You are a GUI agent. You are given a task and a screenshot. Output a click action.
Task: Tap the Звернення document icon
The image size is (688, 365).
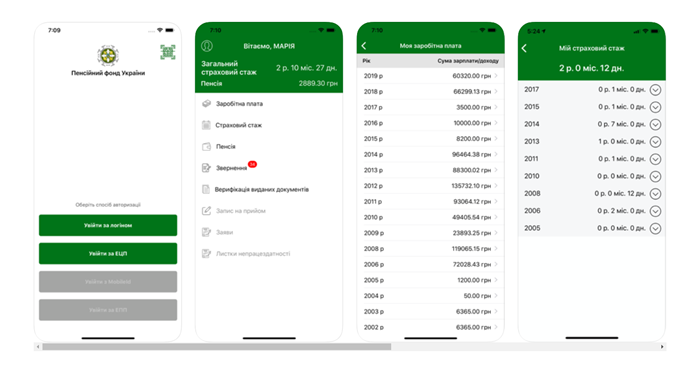tap(206, 168)
